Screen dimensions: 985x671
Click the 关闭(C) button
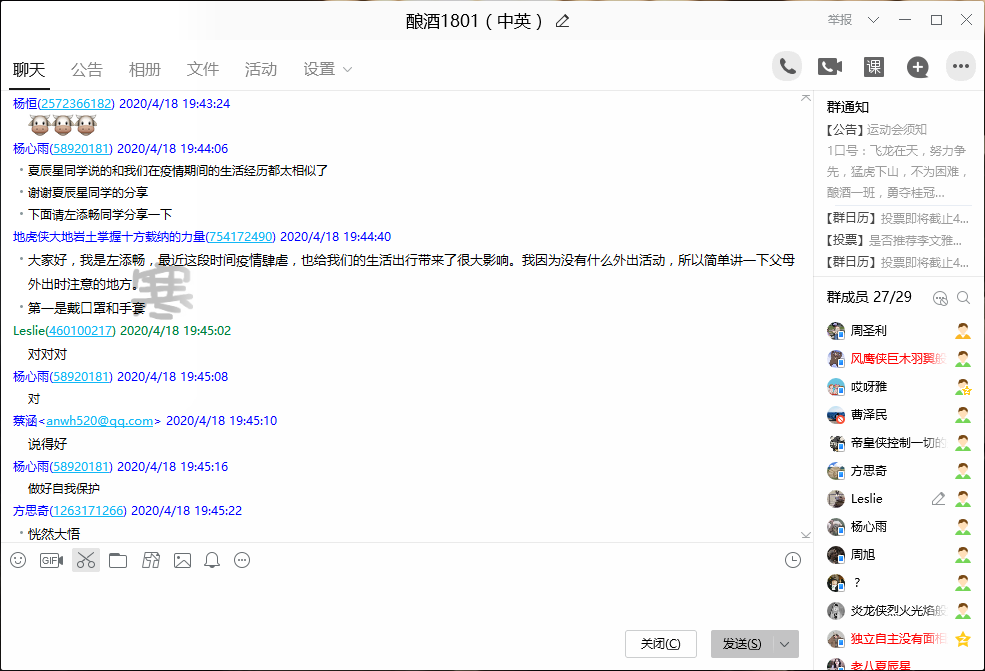tap(660, 644)
